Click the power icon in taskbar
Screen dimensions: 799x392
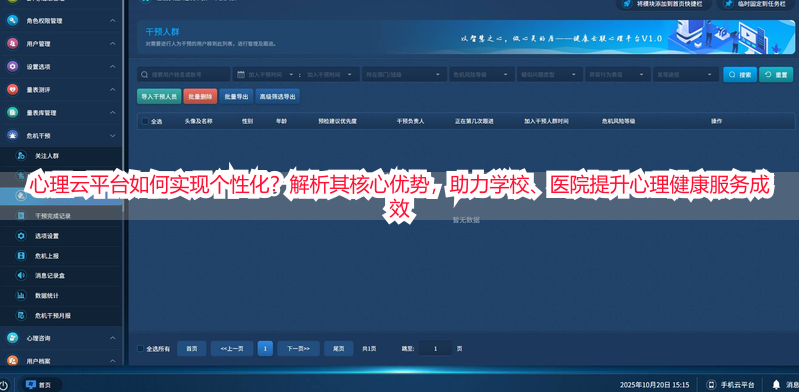pos(4,385)
